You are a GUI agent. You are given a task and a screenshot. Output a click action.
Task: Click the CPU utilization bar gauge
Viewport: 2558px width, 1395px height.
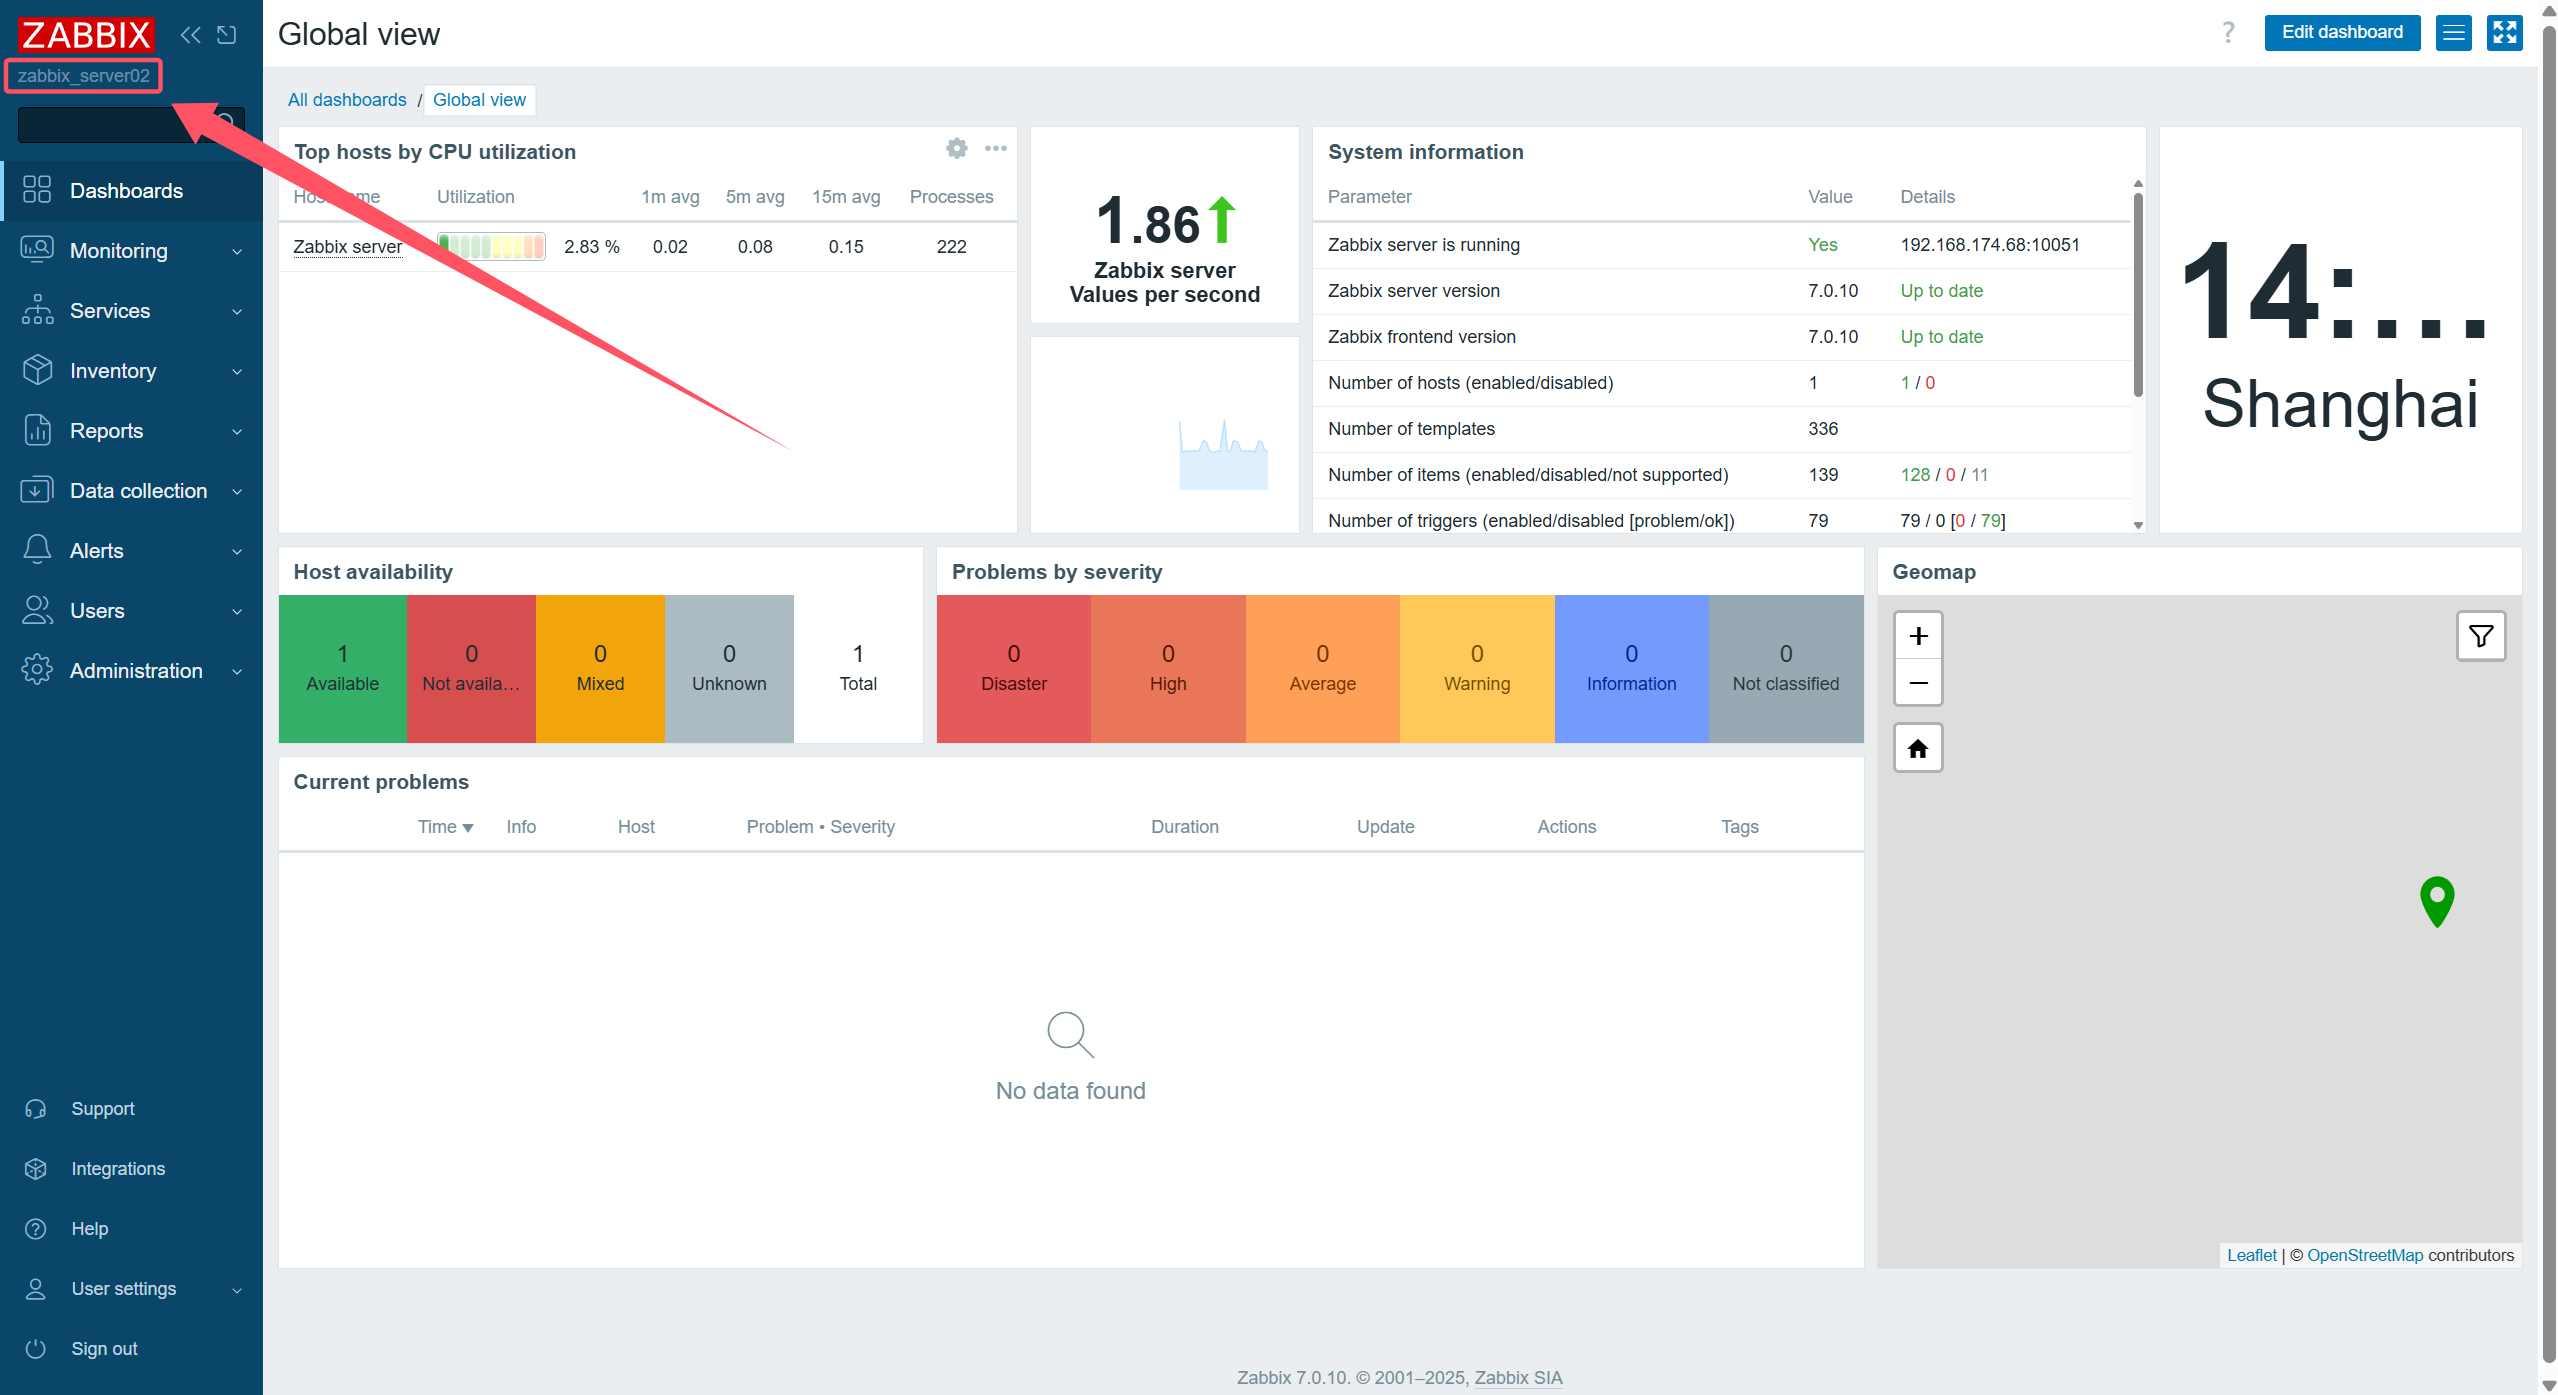pos(491,246)
